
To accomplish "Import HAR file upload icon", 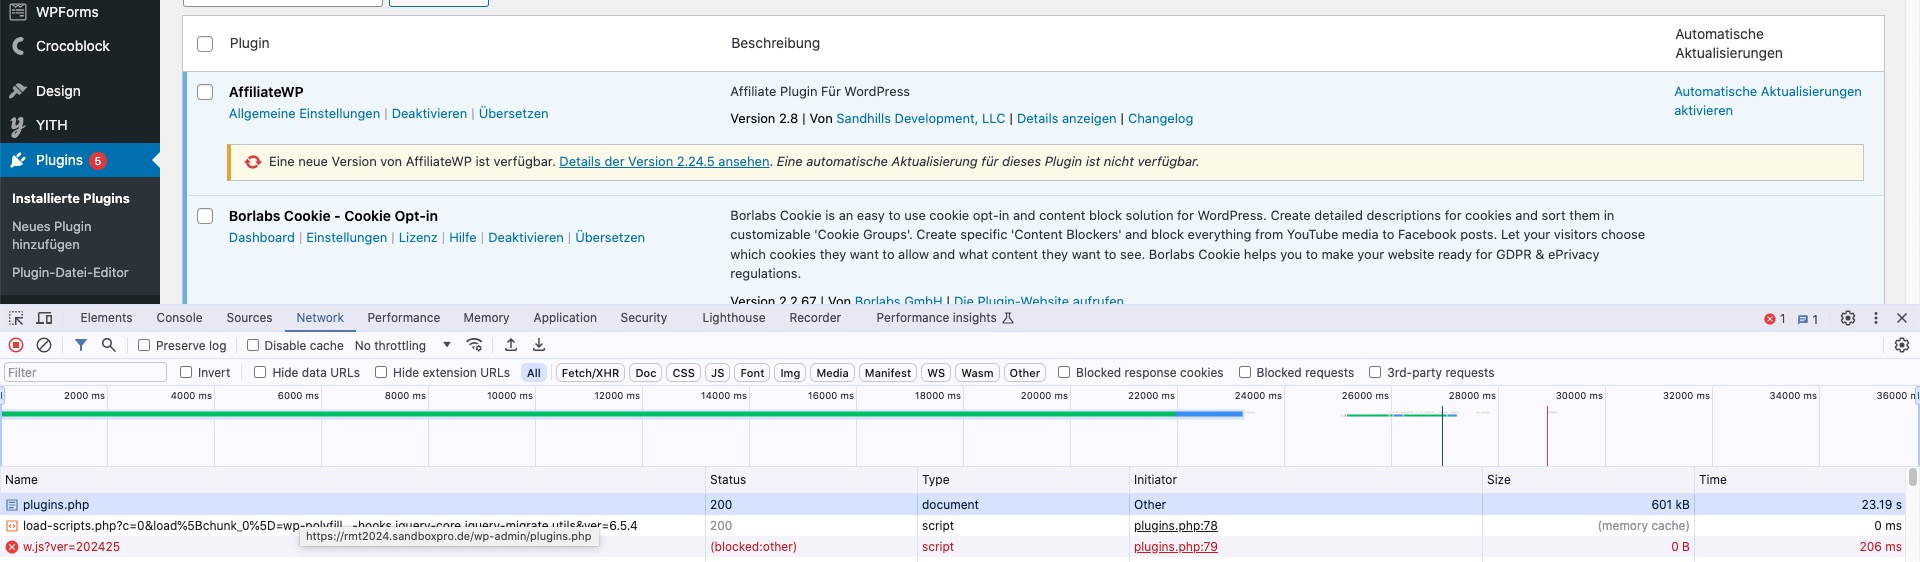I will 511,345.
